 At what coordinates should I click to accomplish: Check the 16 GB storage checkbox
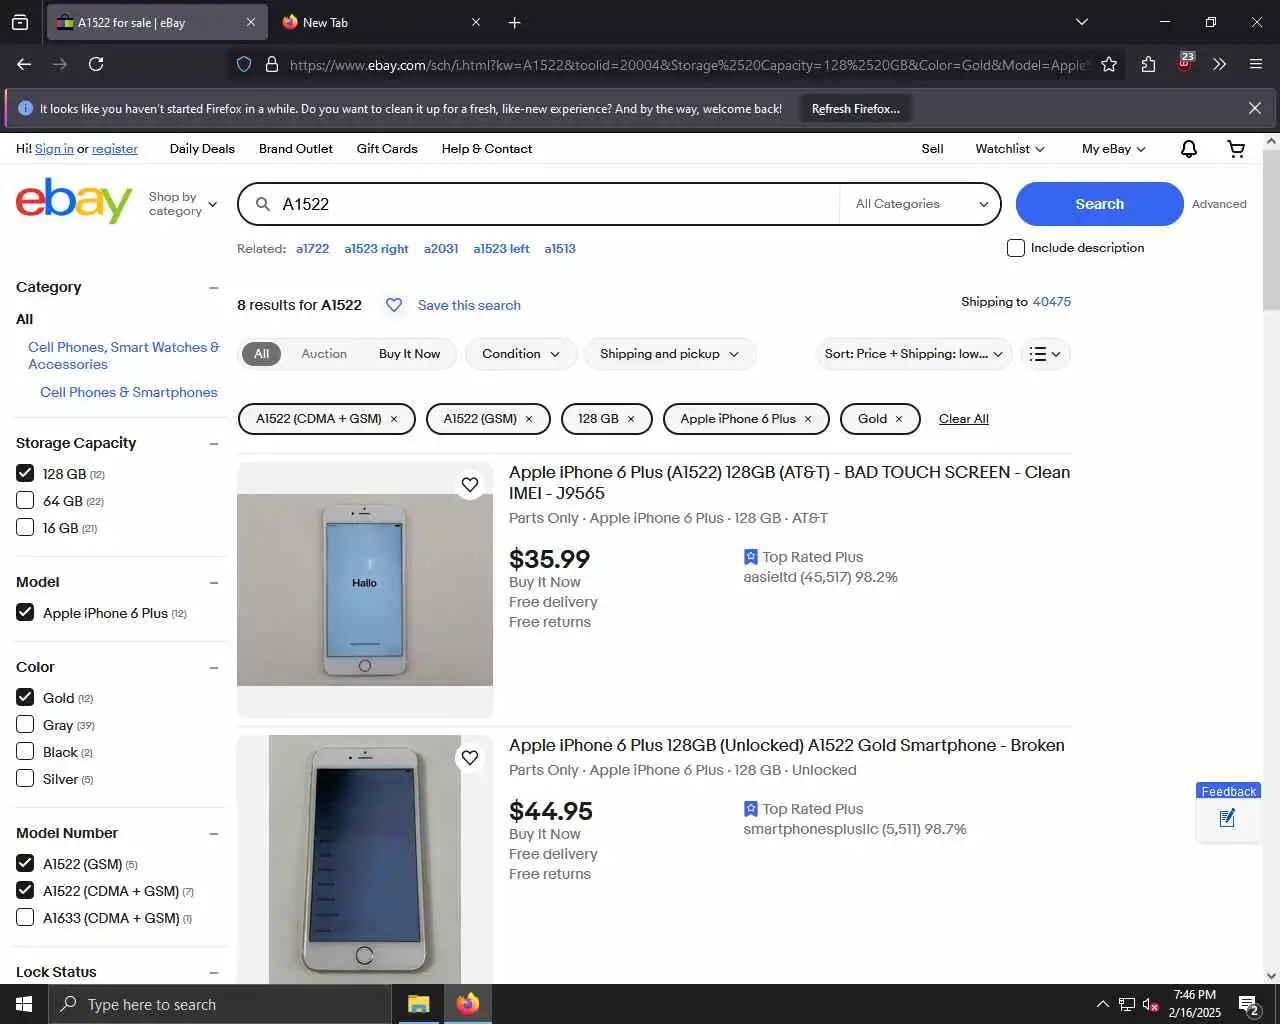(x=25, y=527)
